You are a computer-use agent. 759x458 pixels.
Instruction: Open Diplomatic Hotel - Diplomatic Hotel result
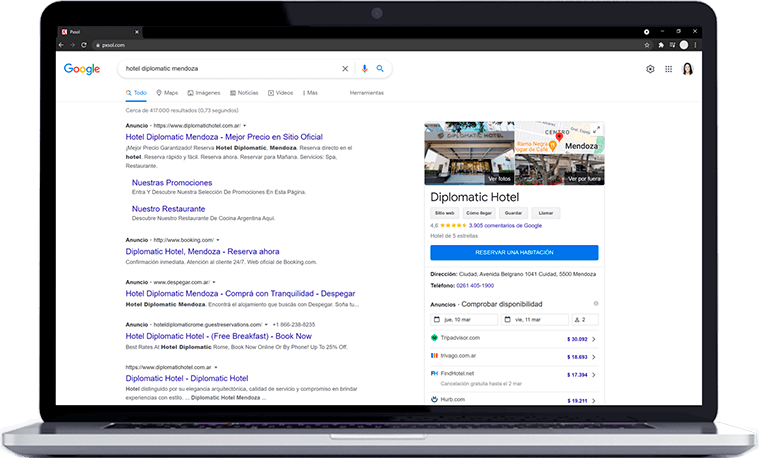point(187,378)
